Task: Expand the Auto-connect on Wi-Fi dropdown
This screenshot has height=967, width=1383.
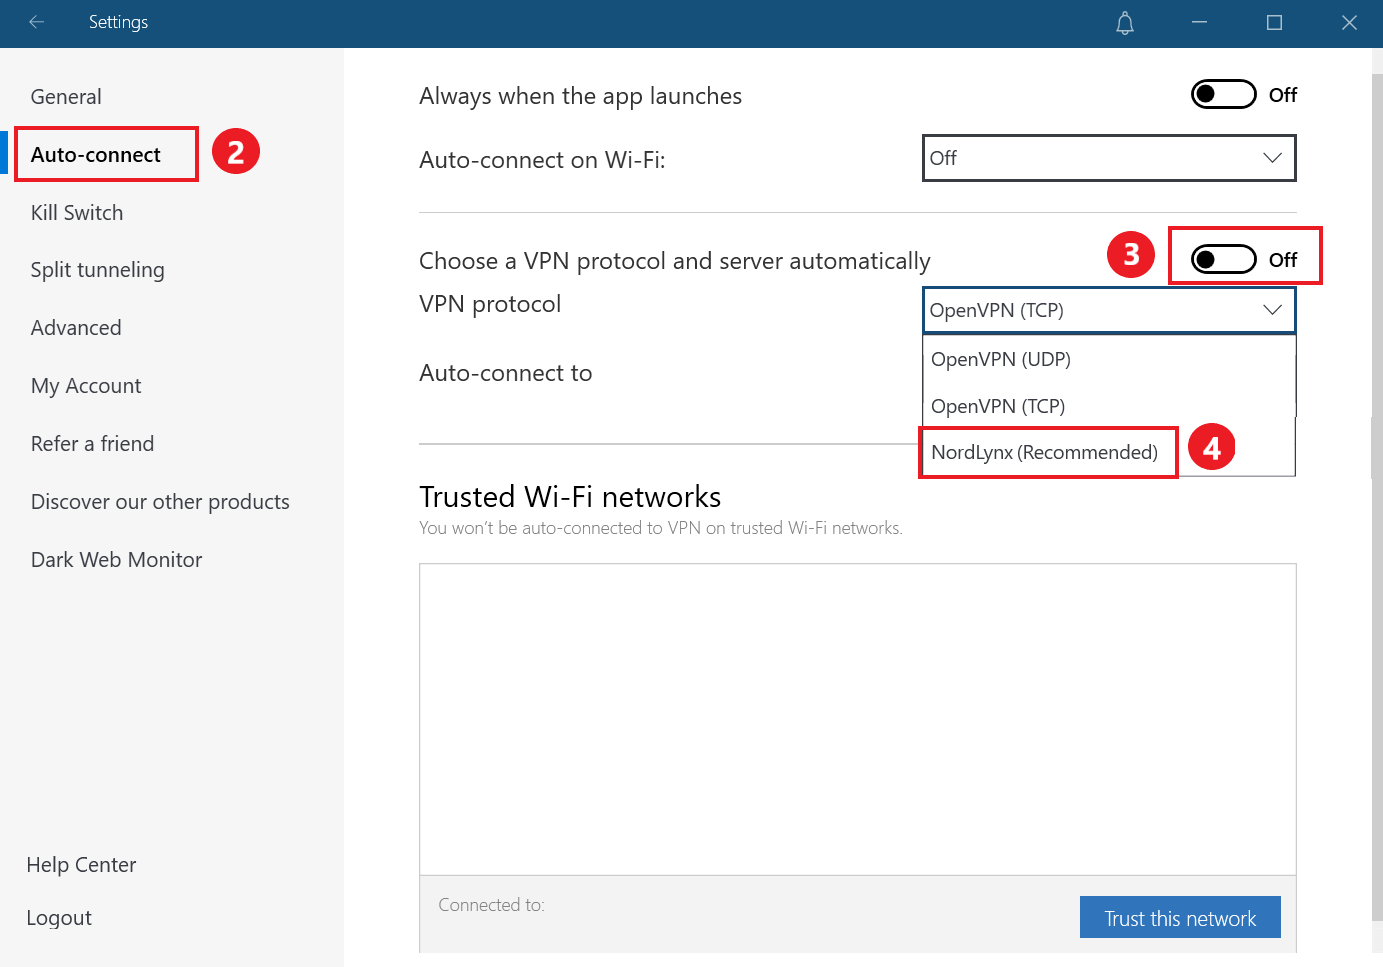Action: pos(1108,158)
